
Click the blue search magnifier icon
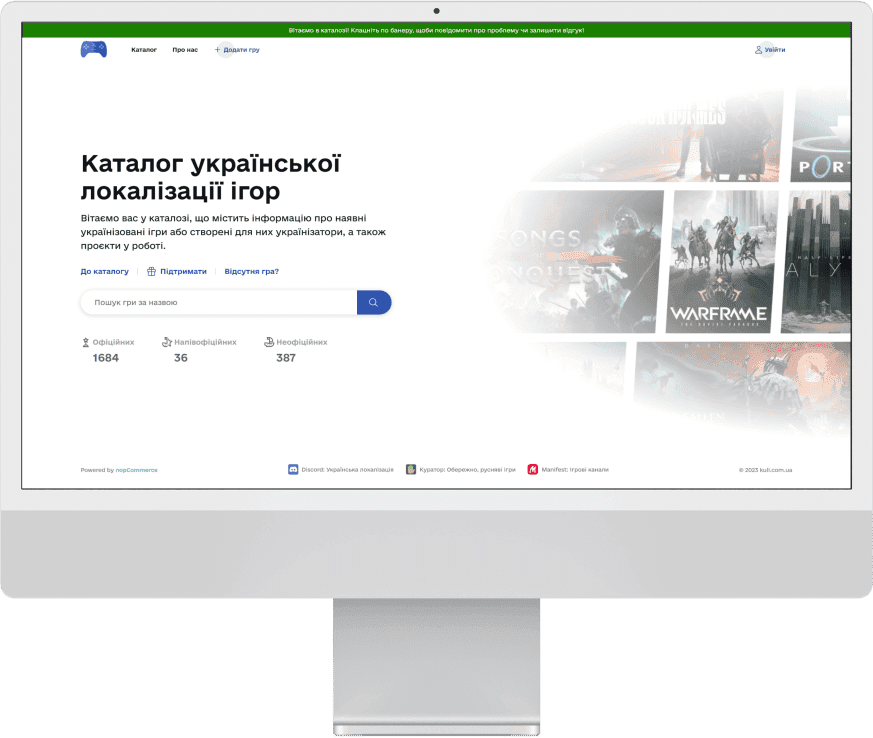pyautogui.click(x=374, y=301)
